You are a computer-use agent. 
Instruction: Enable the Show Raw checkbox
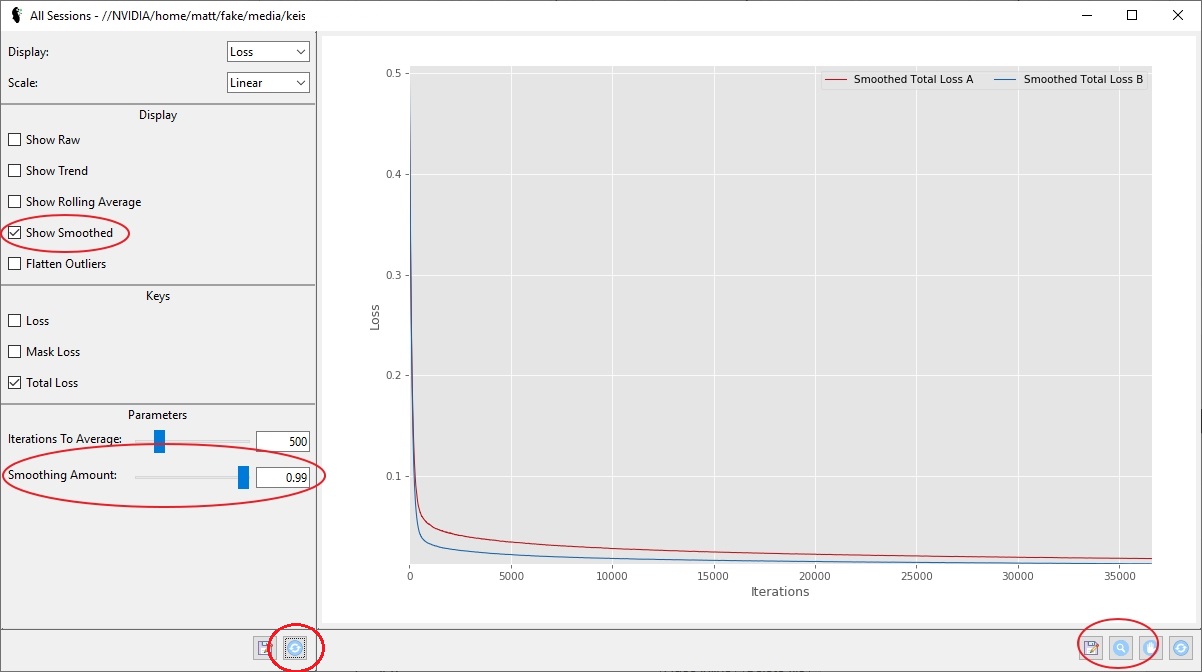click(15, 140)
